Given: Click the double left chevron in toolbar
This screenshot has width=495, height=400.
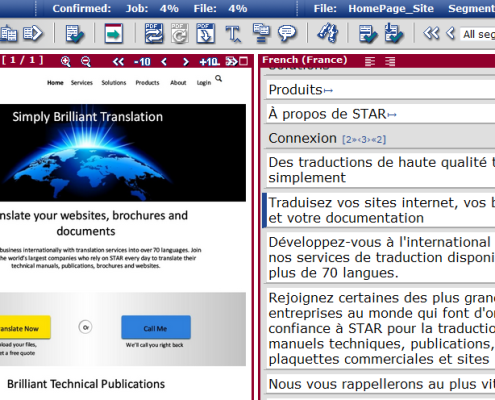Looking at the screenshot, I should point(431,33).
